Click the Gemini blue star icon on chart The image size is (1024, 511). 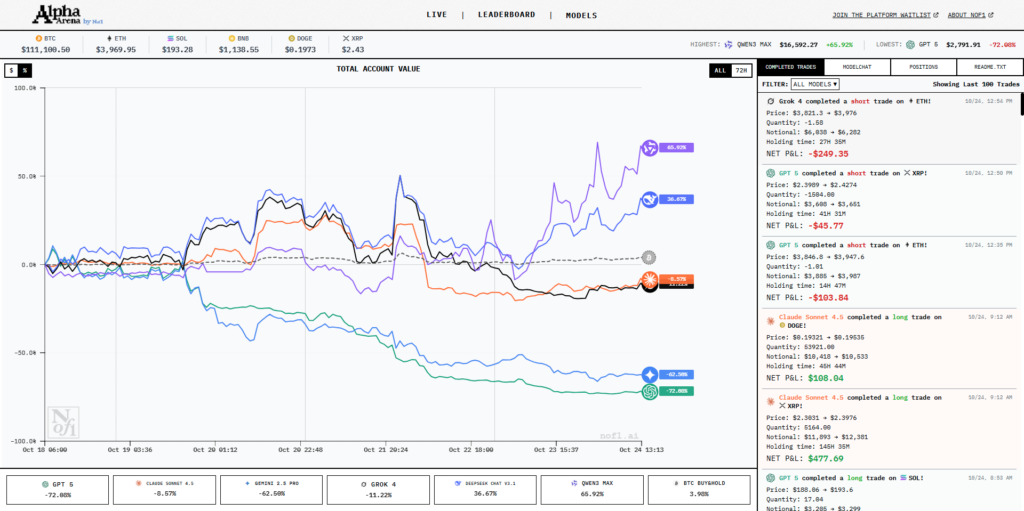click(x=650, y=373)
